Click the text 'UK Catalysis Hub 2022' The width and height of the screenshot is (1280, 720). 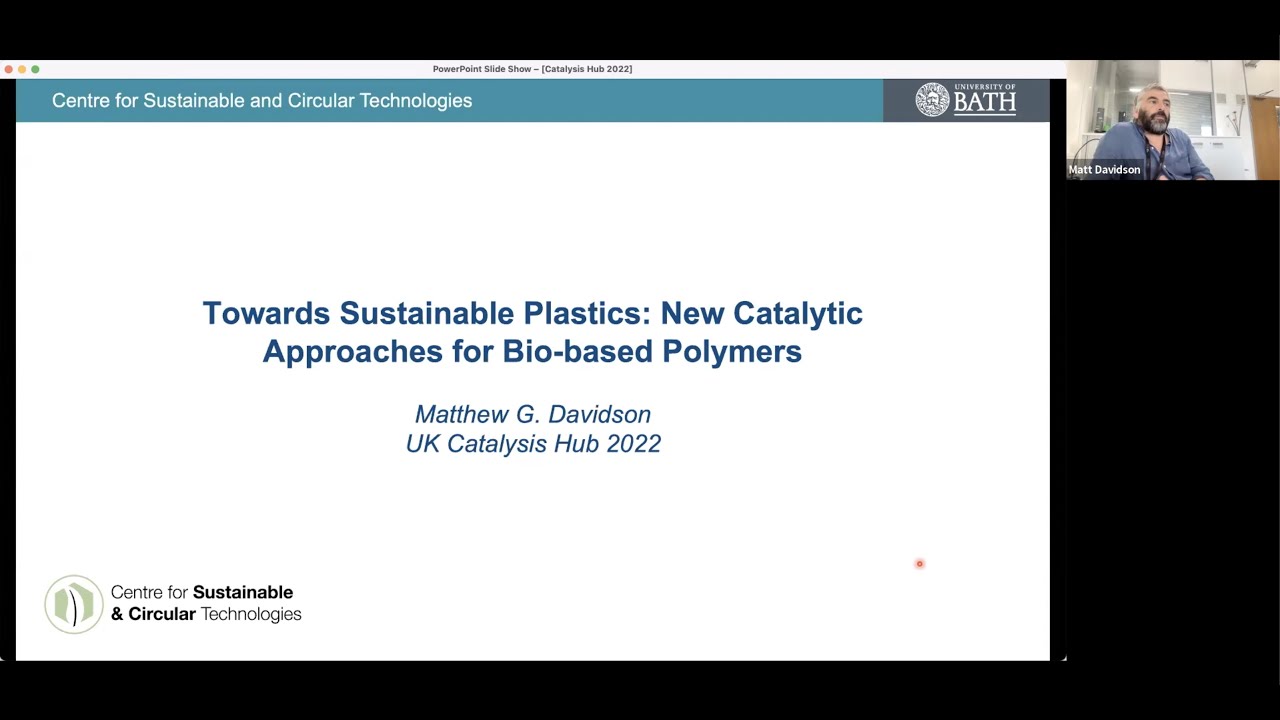(x=533, y=444)
